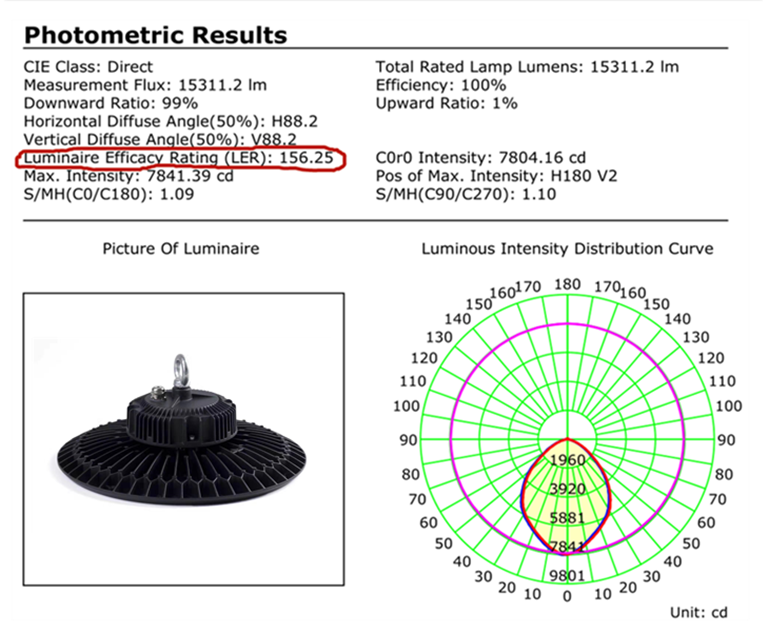Click the 1960 ring label on polar chart

568,460
